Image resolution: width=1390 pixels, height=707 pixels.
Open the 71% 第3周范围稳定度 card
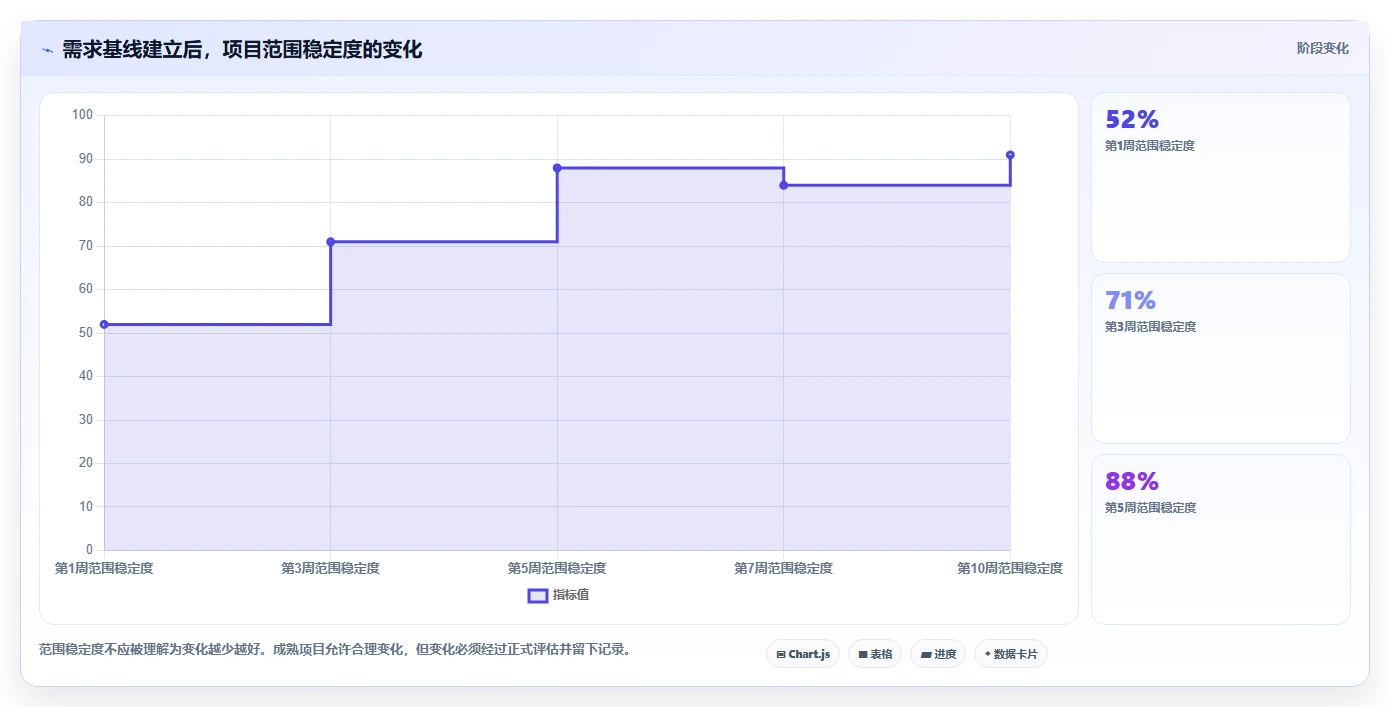1221,358
